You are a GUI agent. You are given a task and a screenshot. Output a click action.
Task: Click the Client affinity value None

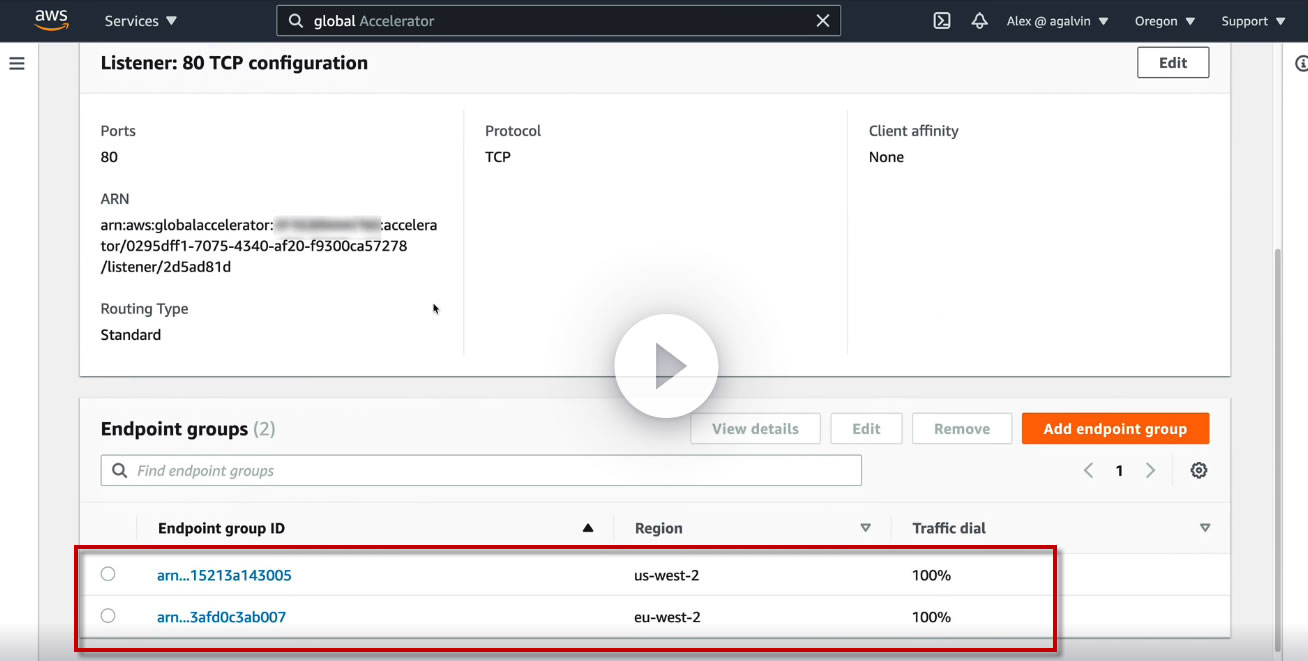[x=886, y=157]
